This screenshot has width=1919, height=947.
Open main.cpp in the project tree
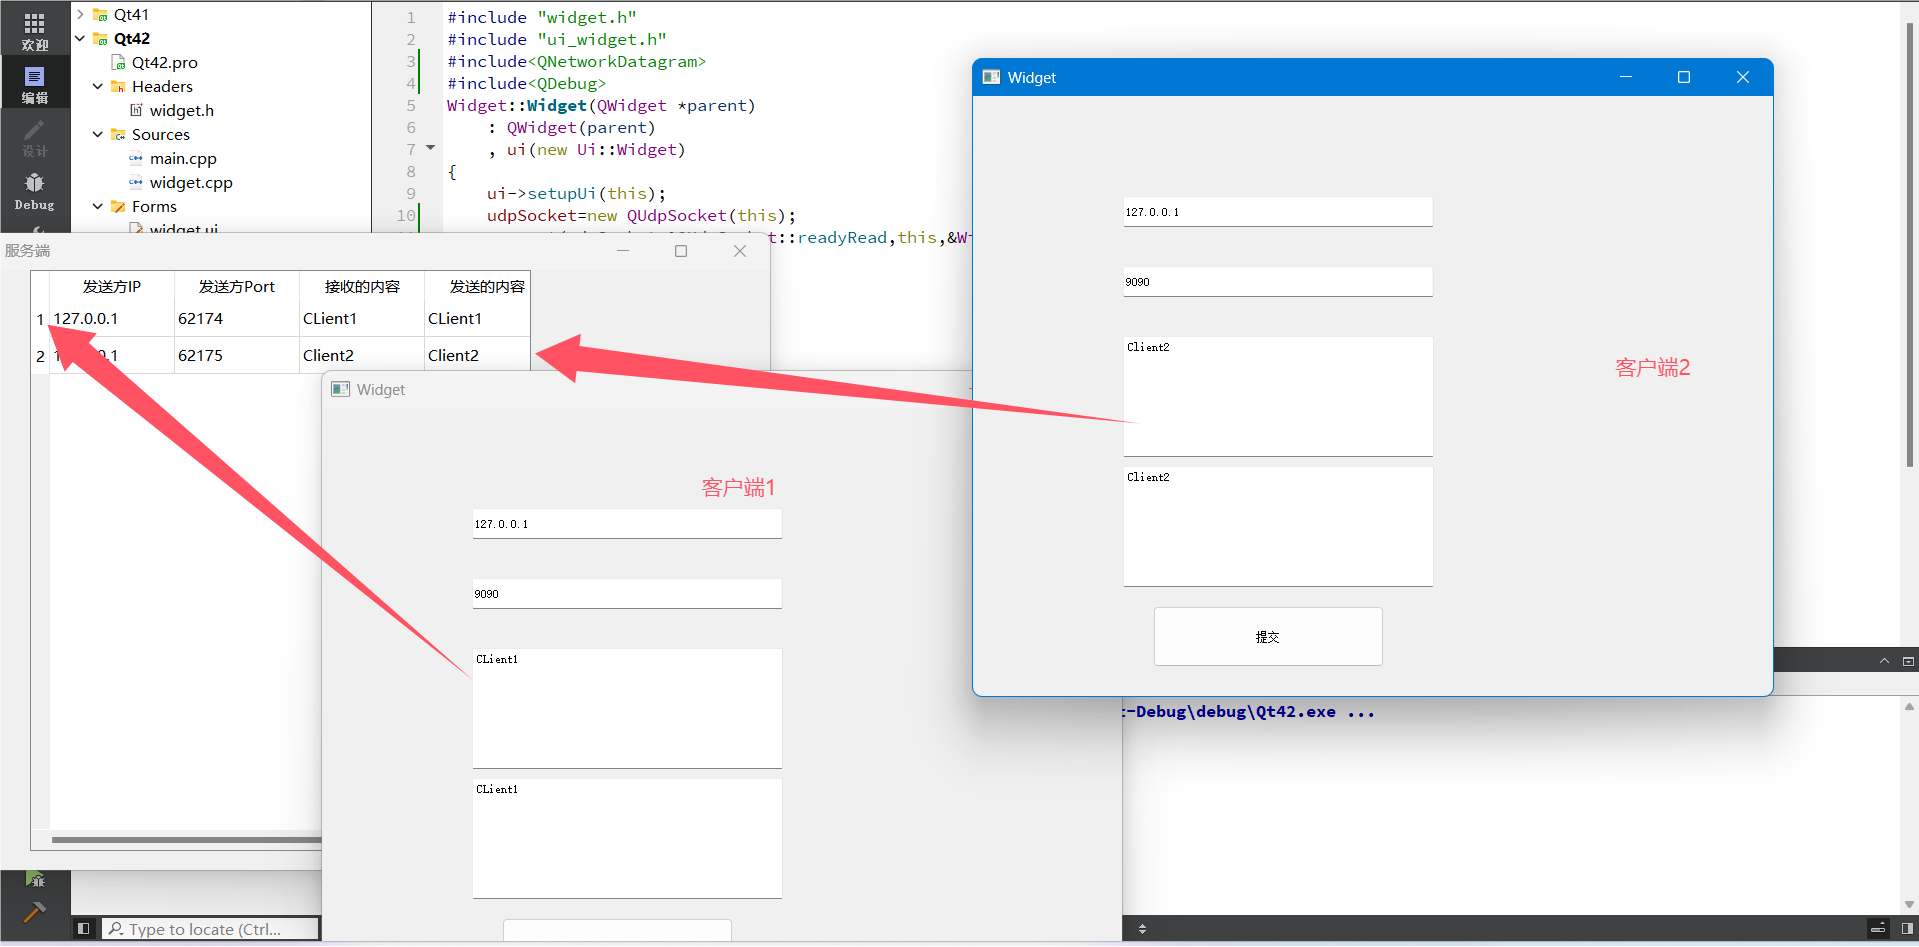coord(183,158)
